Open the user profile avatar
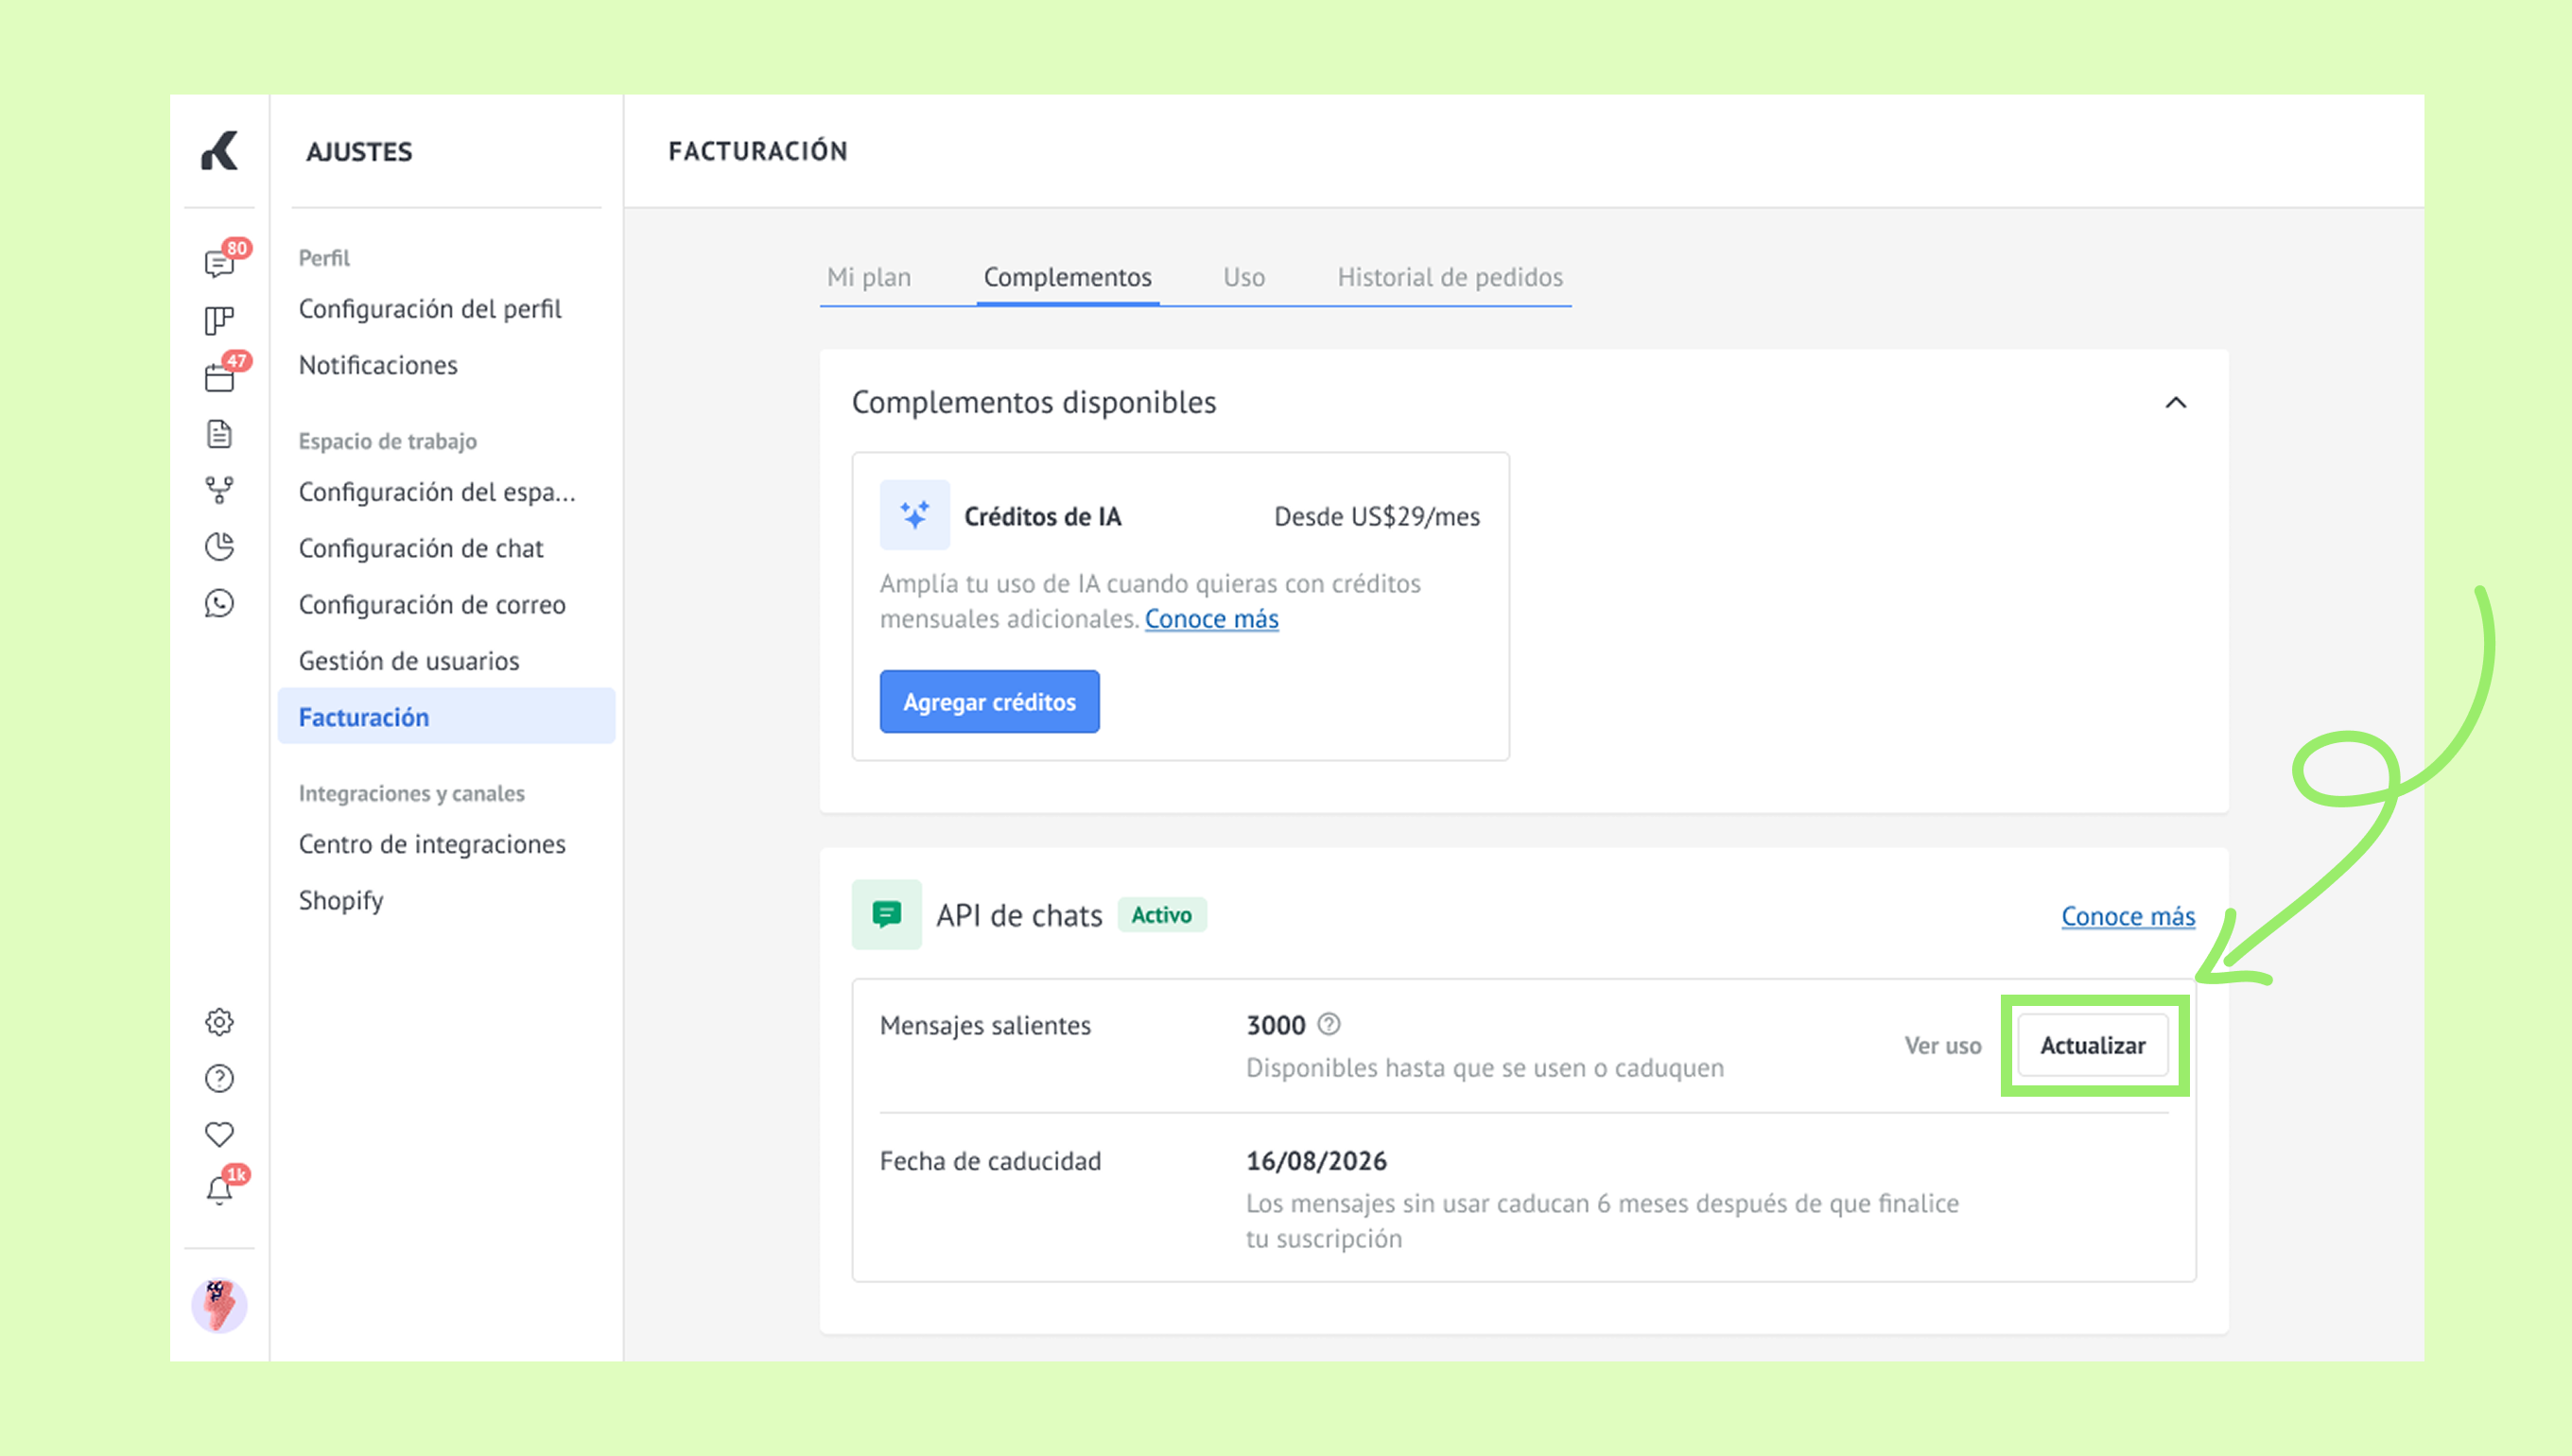This screenshot has width=2572, height=1456. click(x=220, y=1305)
